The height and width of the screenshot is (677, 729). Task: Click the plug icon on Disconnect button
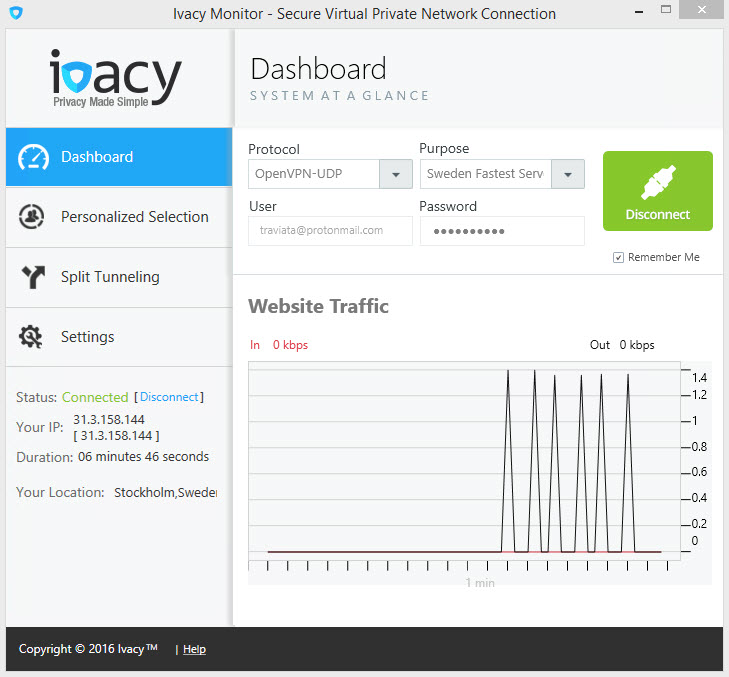click(658, 182)
